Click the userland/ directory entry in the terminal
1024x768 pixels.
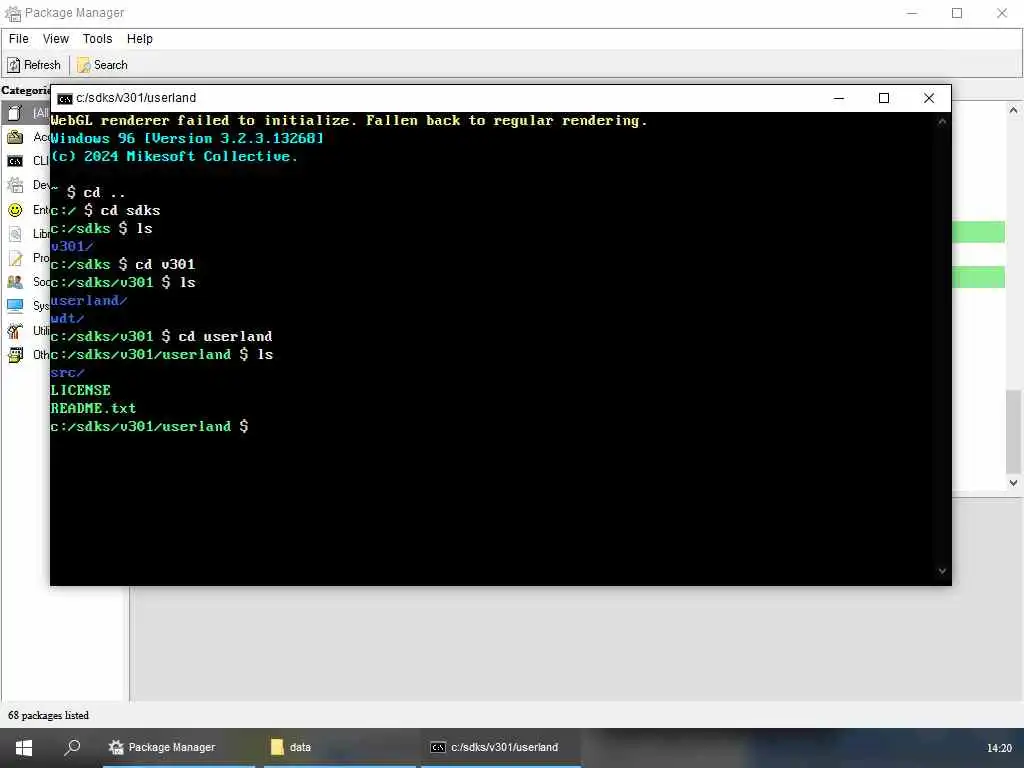(88, 300)
